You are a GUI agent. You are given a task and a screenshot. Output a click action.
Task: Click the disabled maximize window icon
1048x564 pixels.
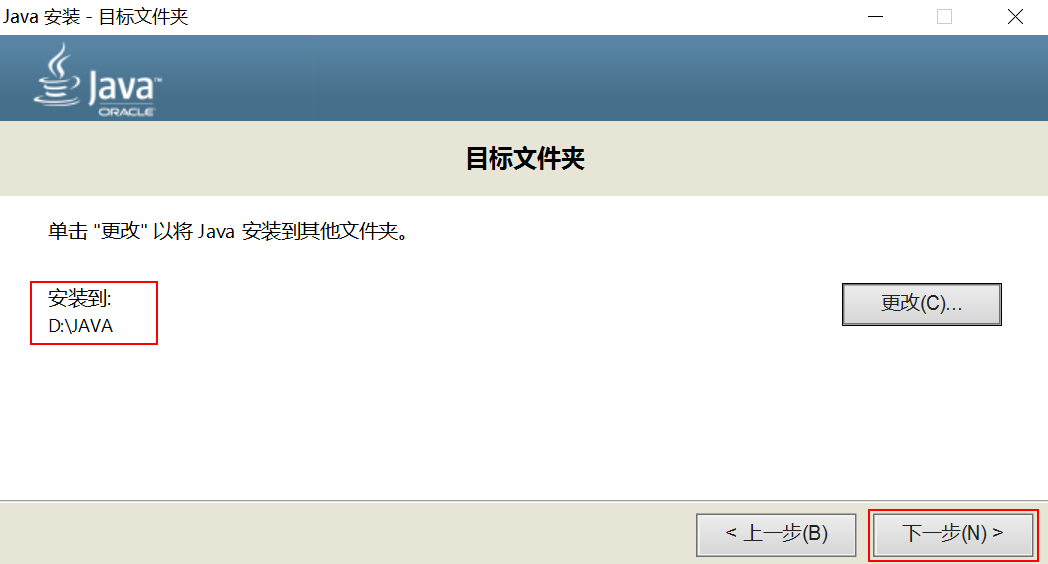pos(944,17)
